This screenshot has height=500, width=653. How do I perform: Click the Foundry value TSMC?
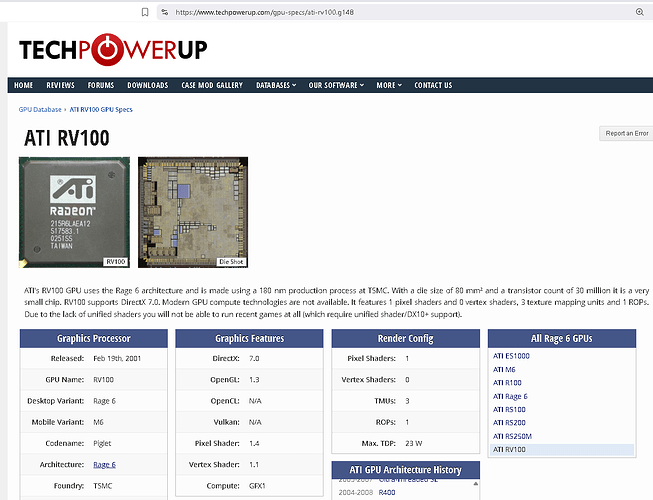(x=102, y=486)
